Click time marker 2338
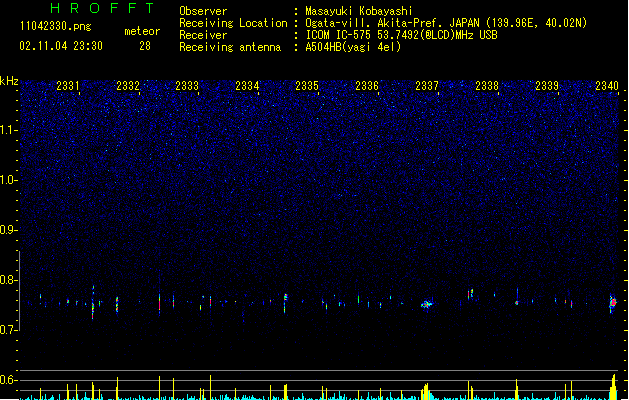This screenshot has width=629, height=400. tap(487, 86)
